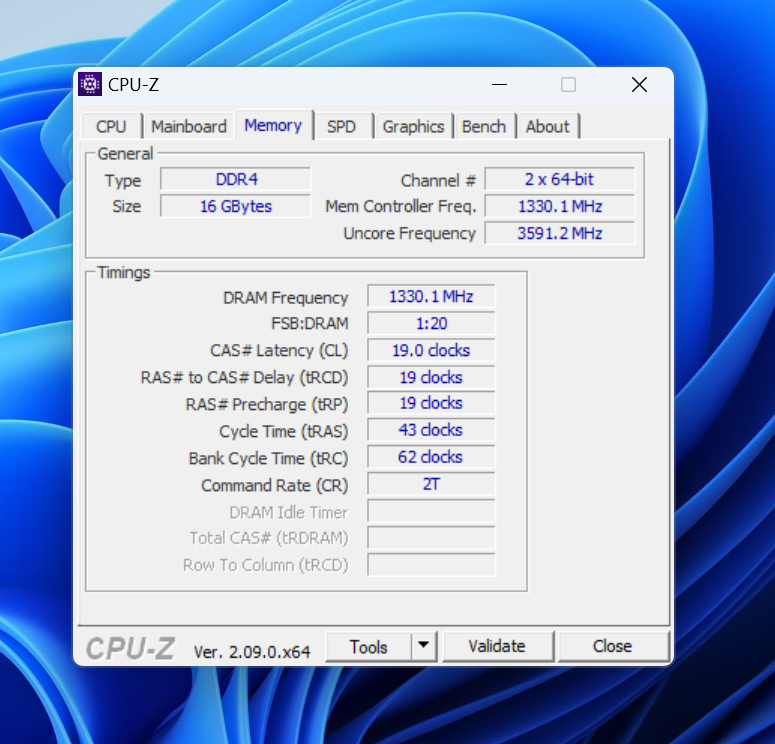The width and height of the screenshot is (775, 744).
Task: Click the DDR4 memory type field
Action: coord(236,179)
